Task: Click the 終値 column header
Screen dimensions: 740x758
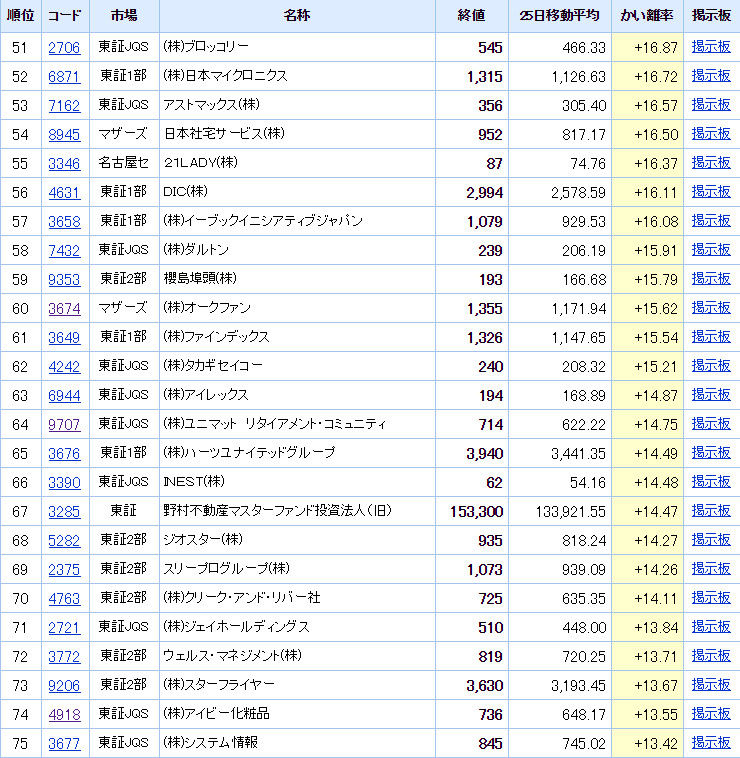Action: [x=472, y=15]
